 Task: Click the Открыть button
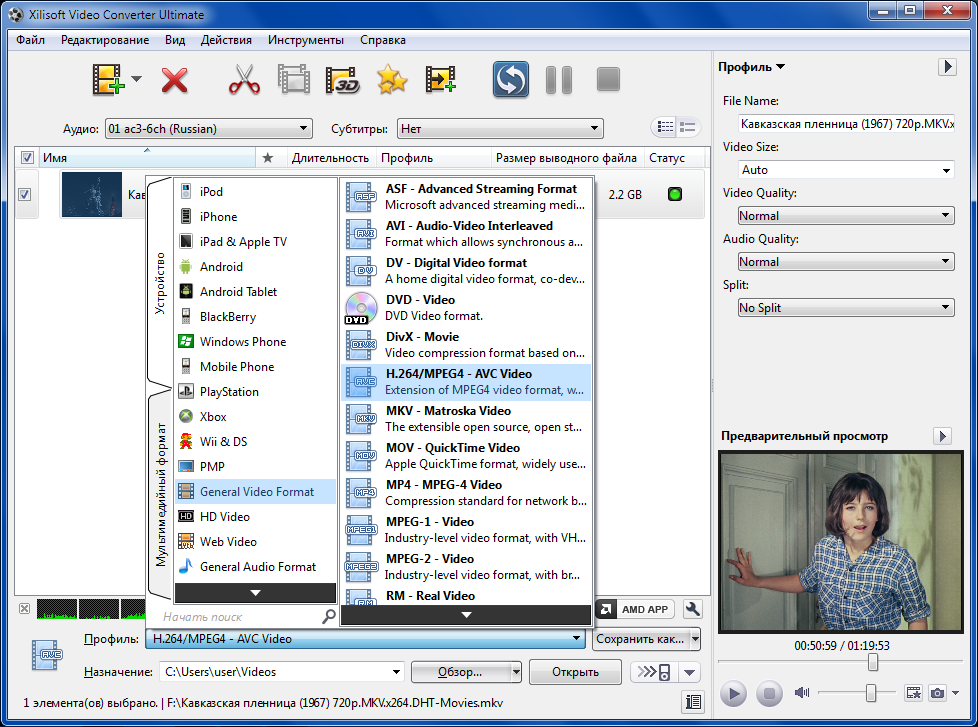[x=575, y=672]
